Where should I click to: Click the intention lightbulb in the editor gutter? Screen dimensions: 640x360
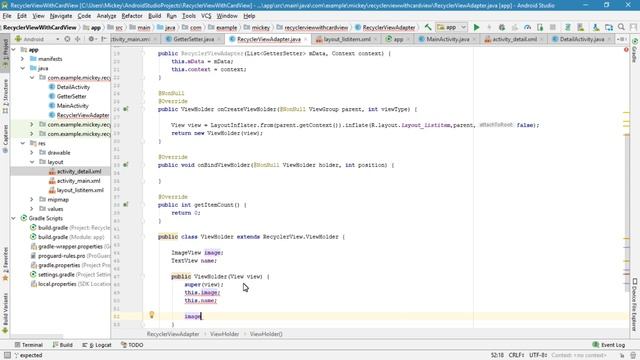point(151,315)
